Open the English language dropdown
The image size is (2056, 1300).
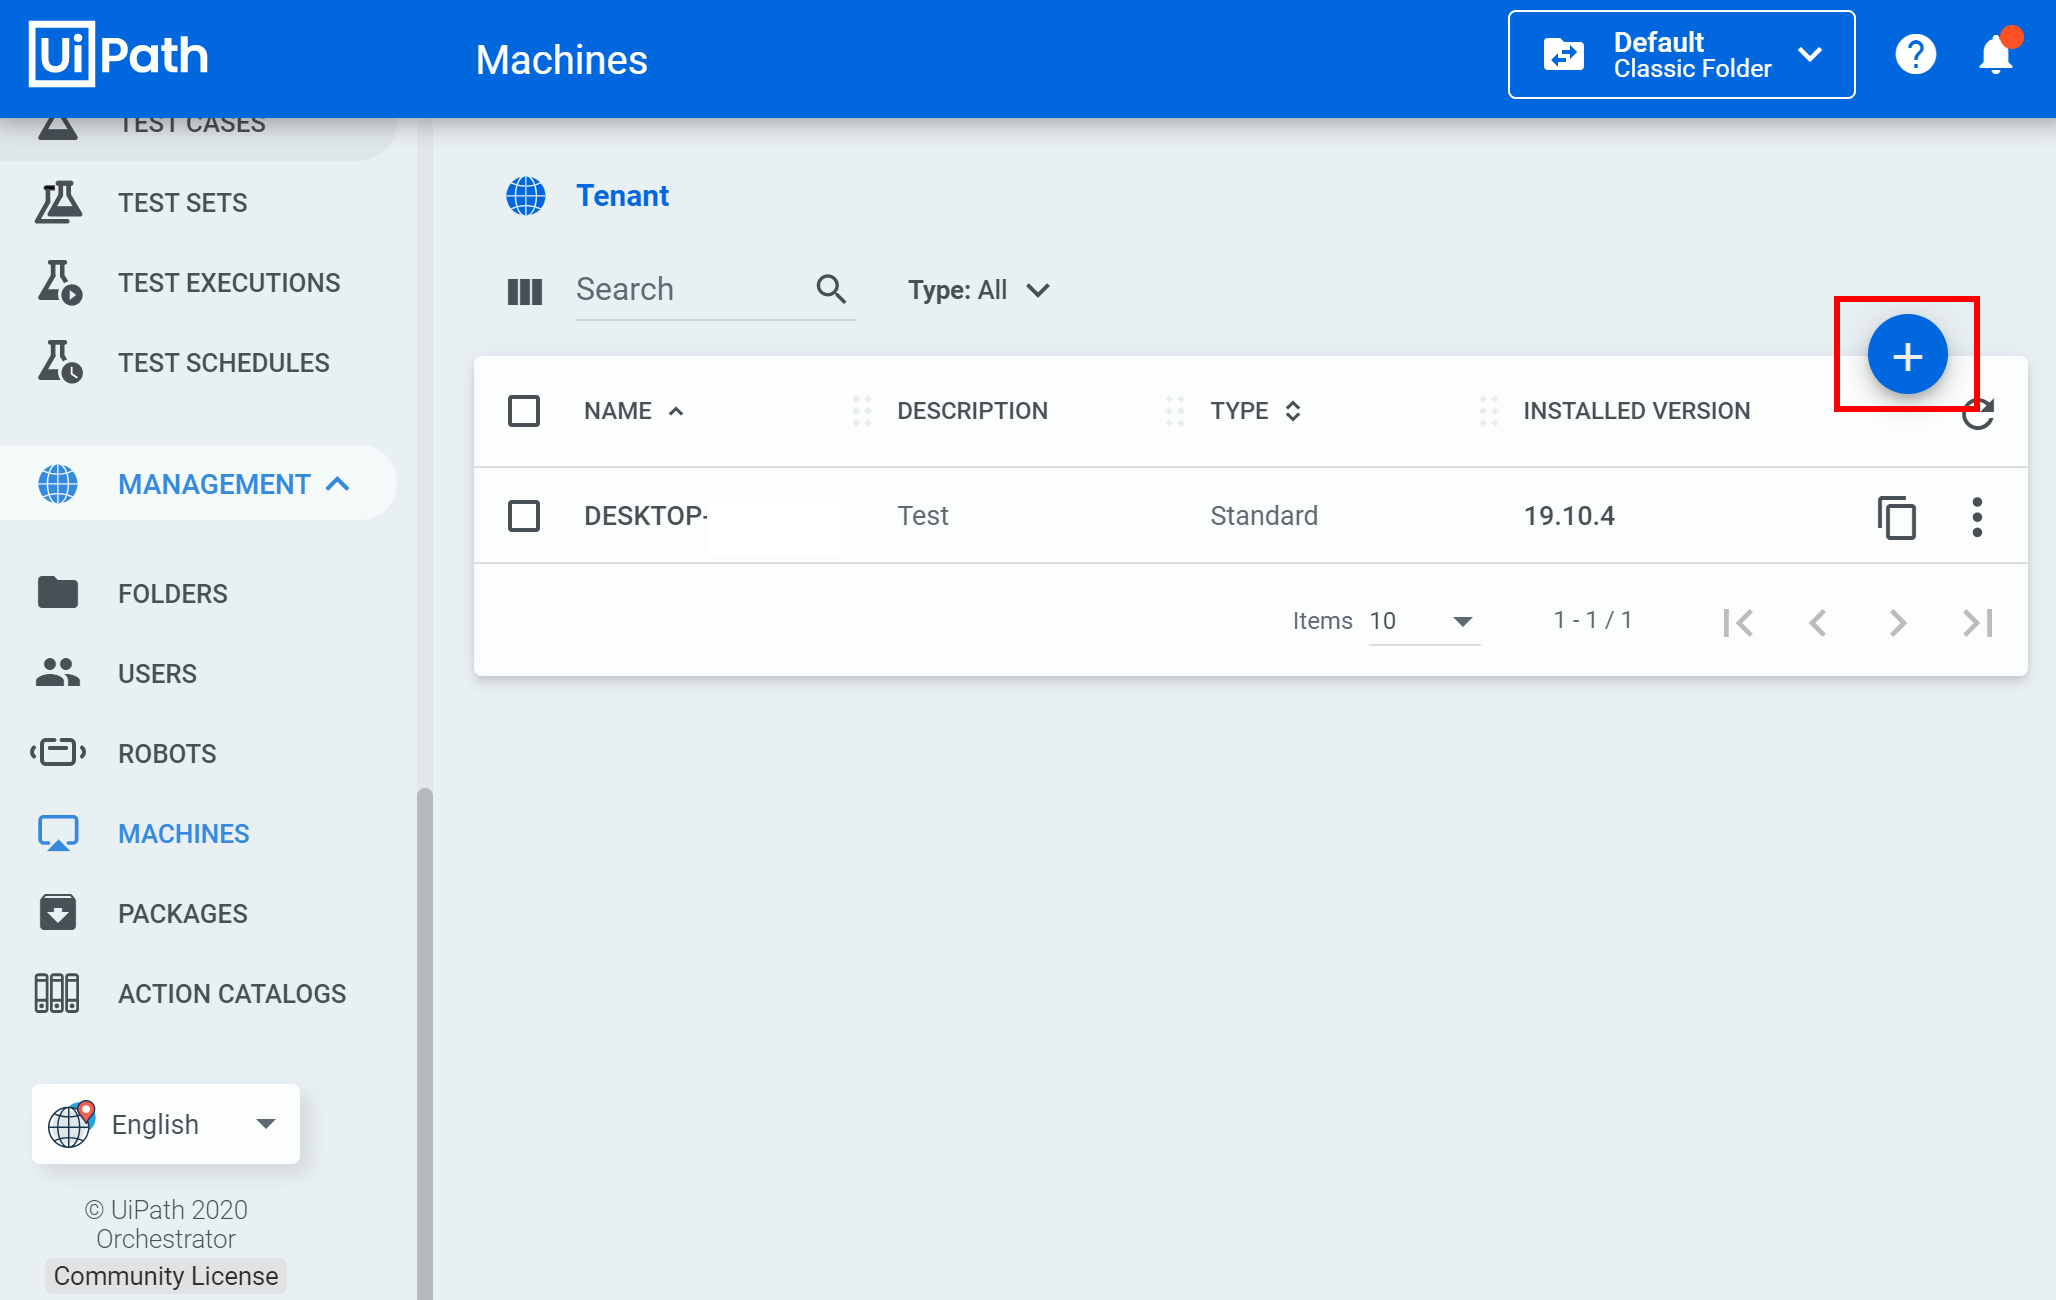(x=166, y=1124)
